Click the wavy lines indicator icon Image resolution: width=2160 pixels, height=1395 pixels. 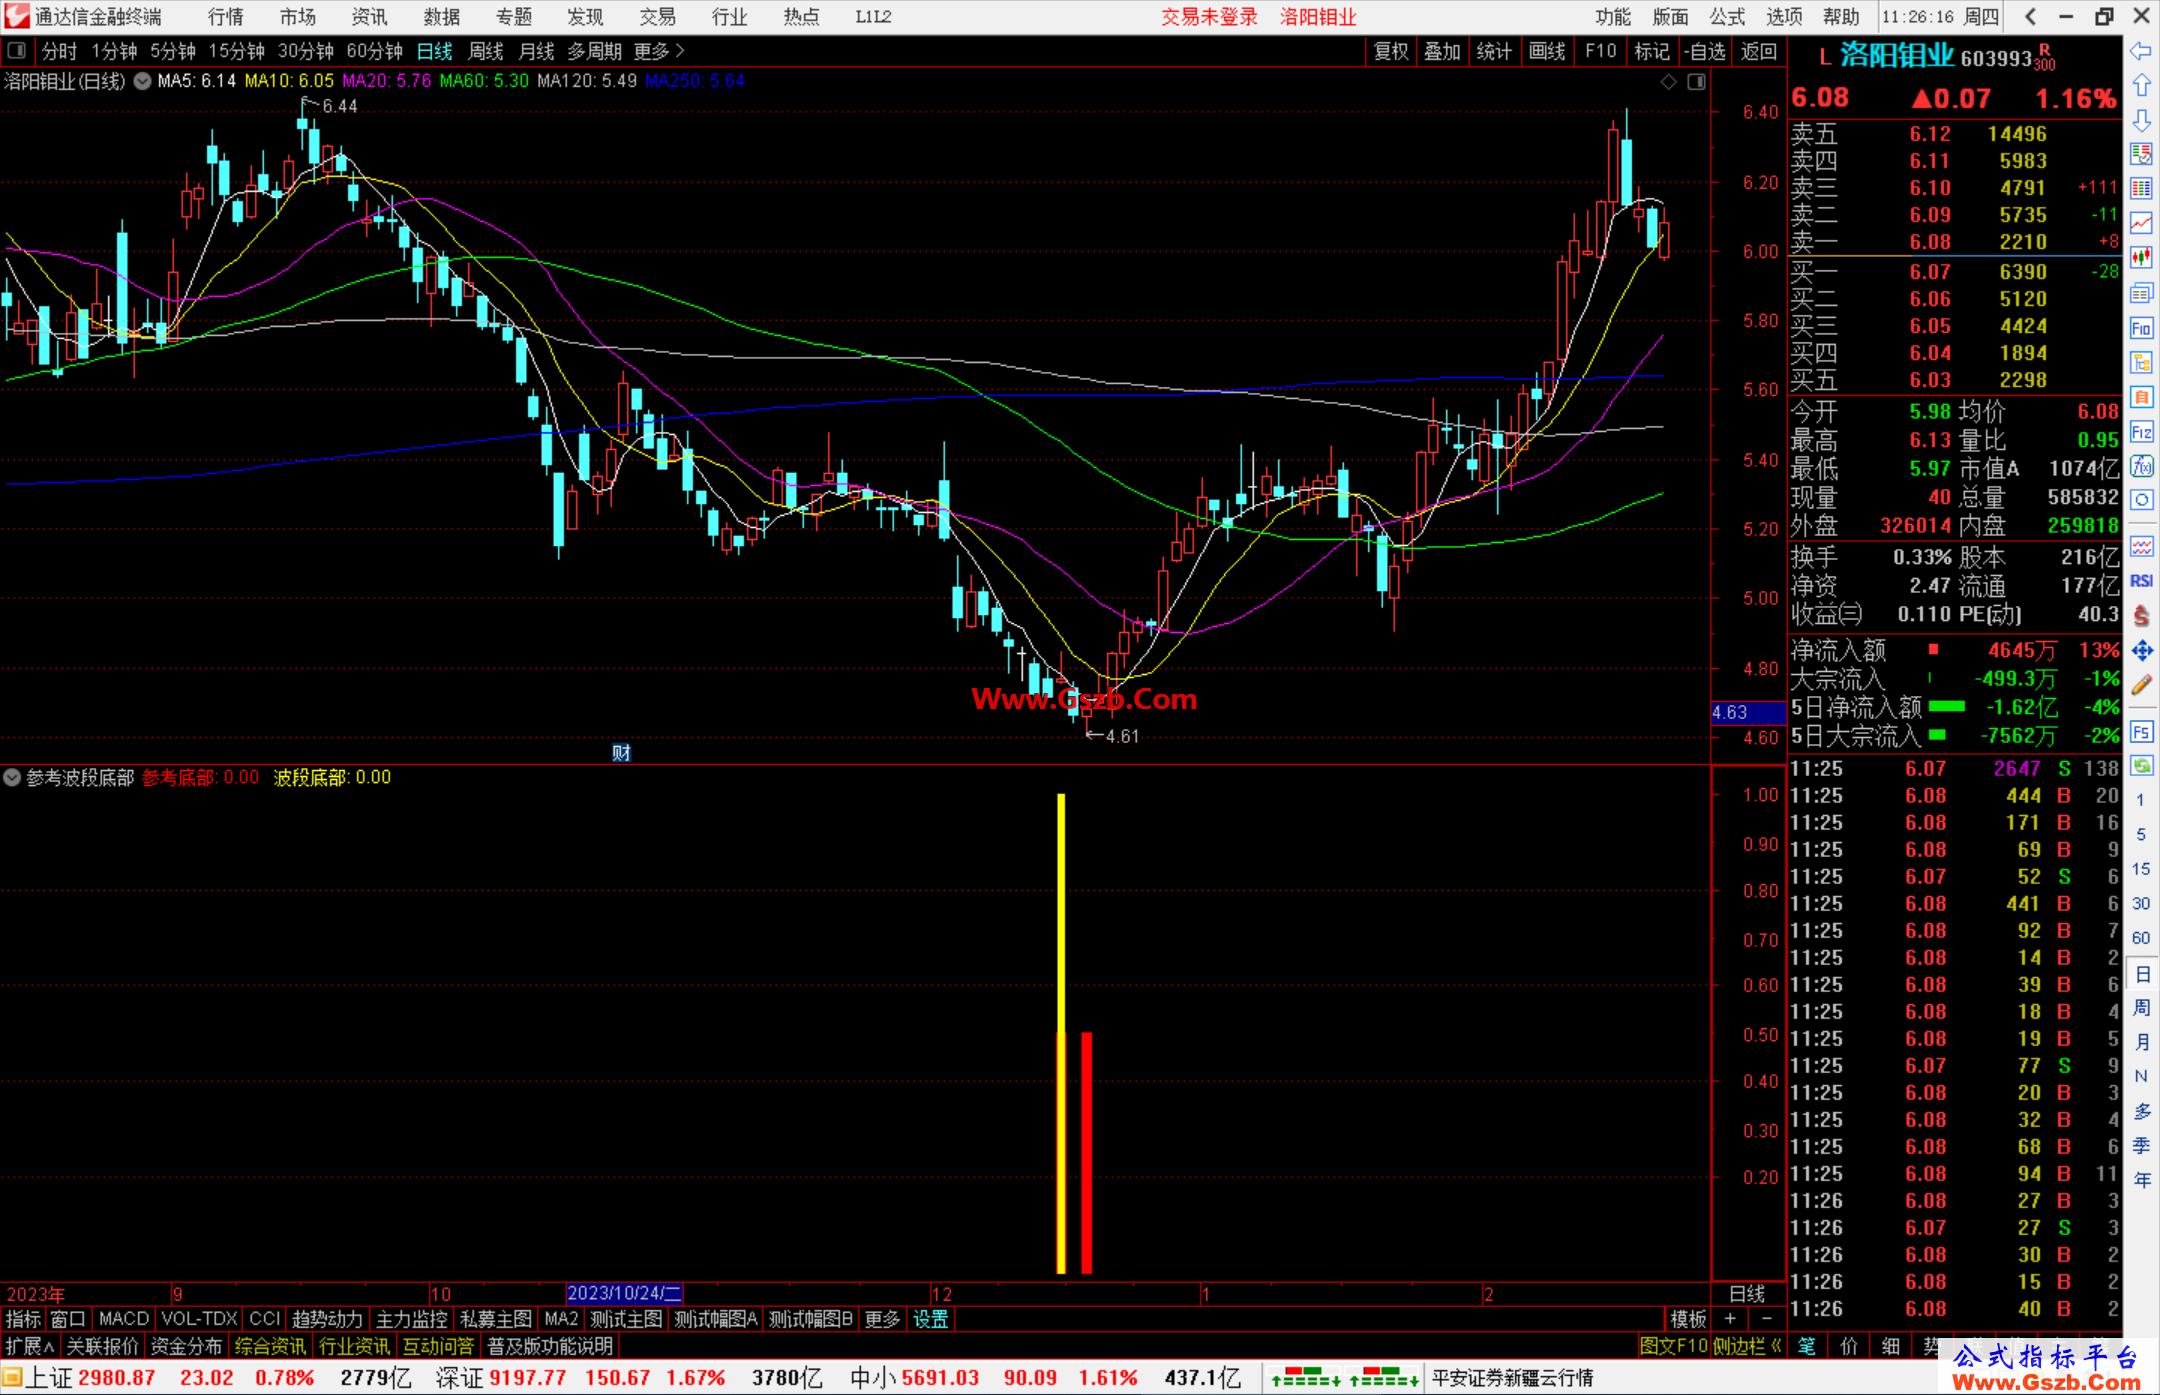click(x=2141, y=546)
